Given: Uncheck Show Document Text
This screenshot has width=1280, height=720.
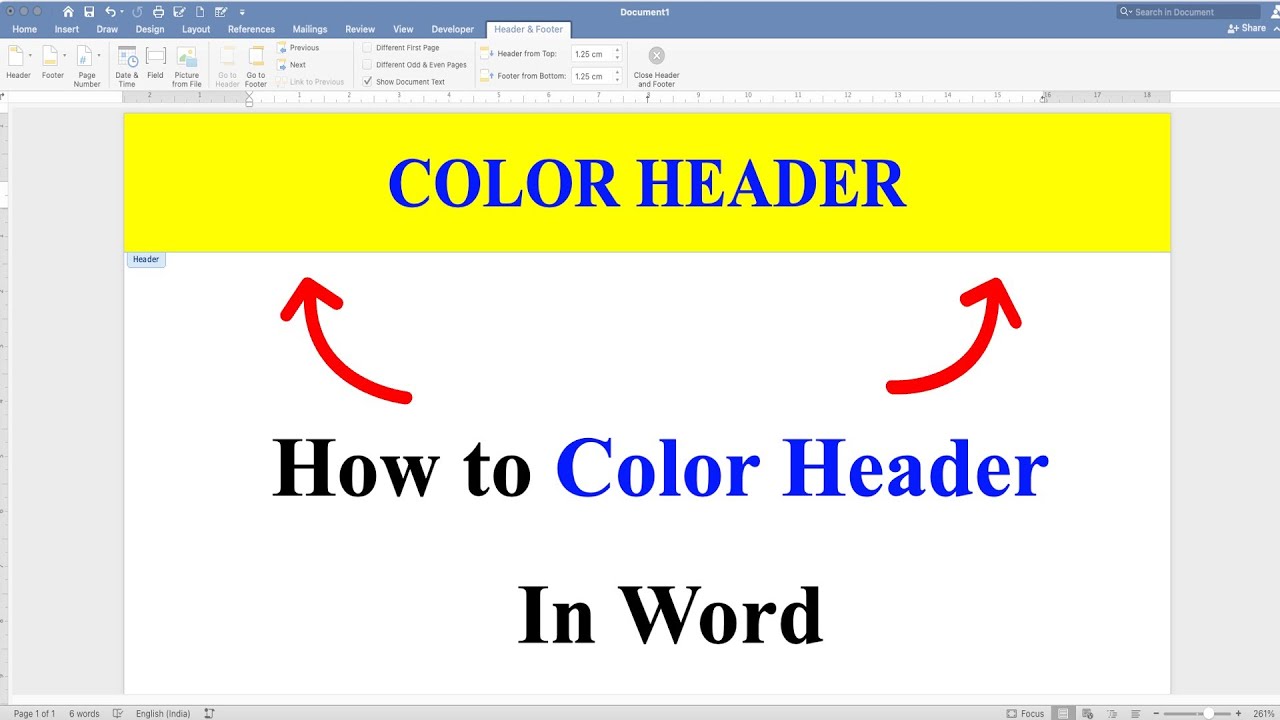Looking at the screenshot, I should pyautogui.click(x=367, y=82).
